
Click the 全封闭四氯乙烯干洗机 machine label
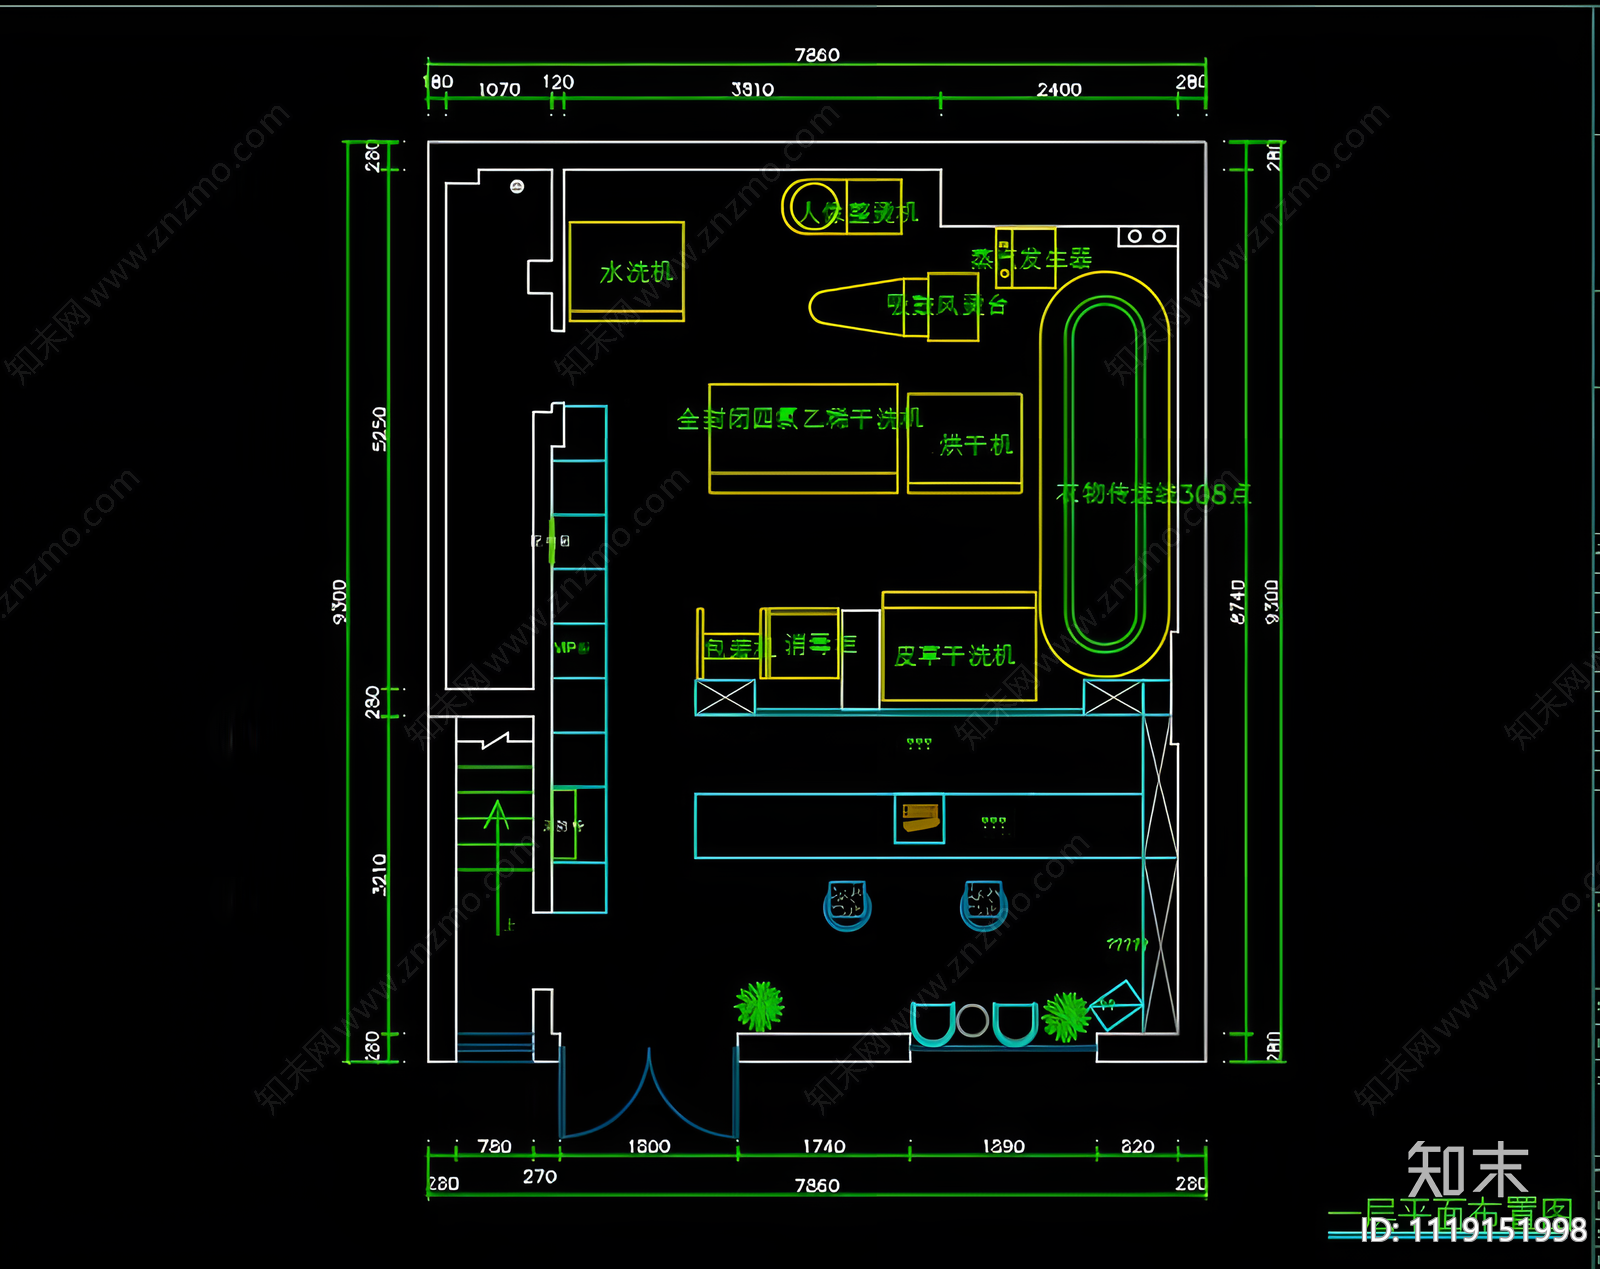[x=800, y=419]
